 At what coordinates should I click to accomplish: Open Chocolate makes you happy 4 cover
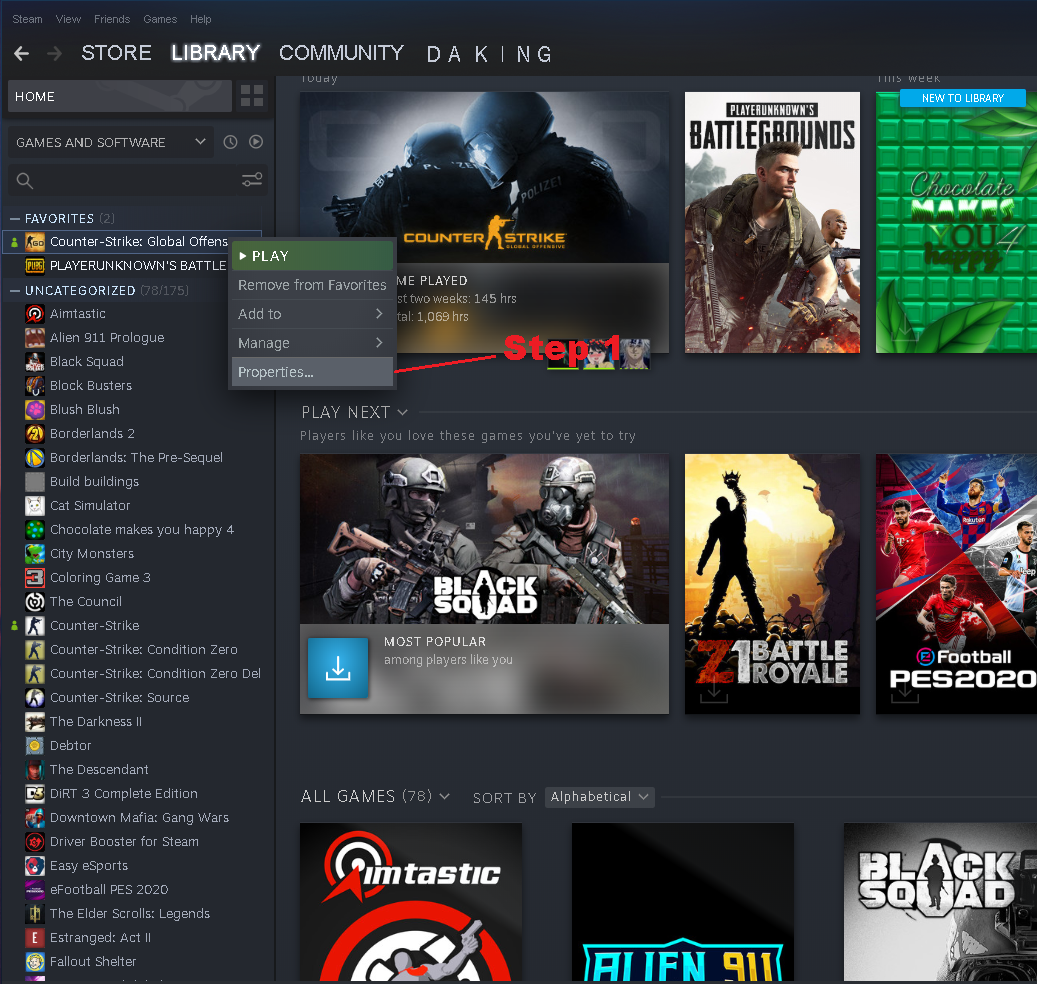pos(956,222)
